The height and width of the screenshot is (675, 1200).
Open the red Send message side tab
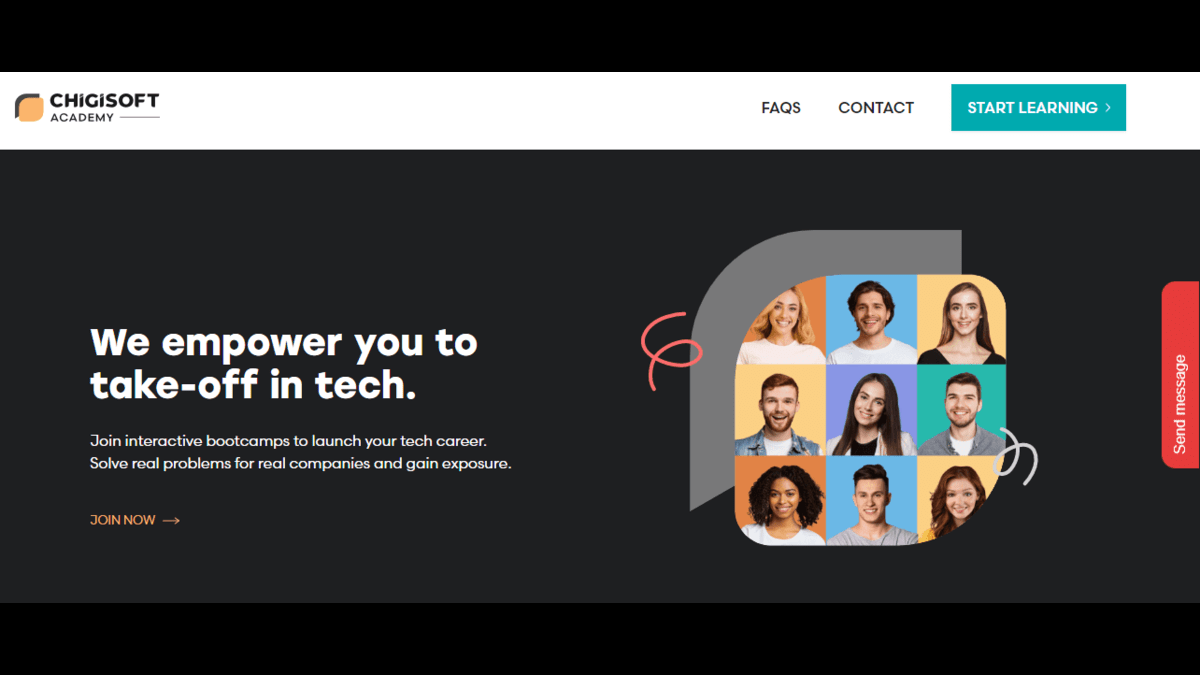click(1181, 375)
